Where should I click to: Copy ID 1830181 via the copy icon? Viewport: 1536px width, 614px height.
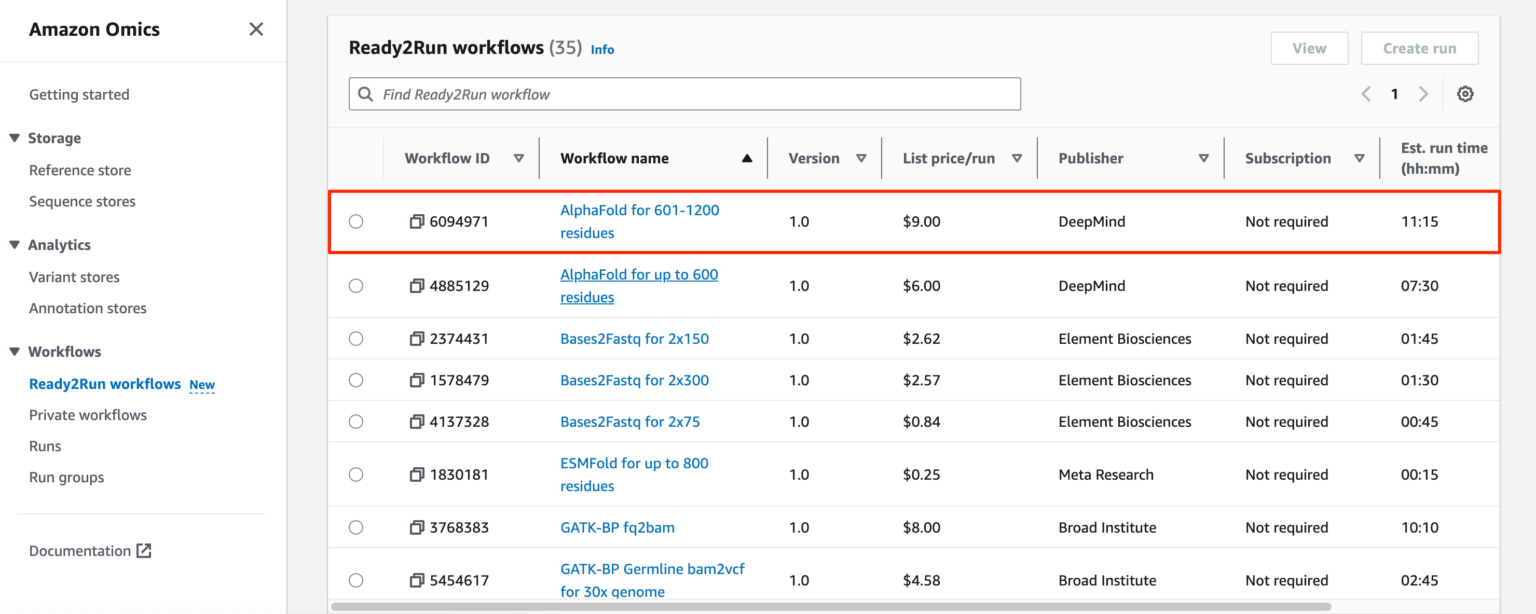click(417, 474)
